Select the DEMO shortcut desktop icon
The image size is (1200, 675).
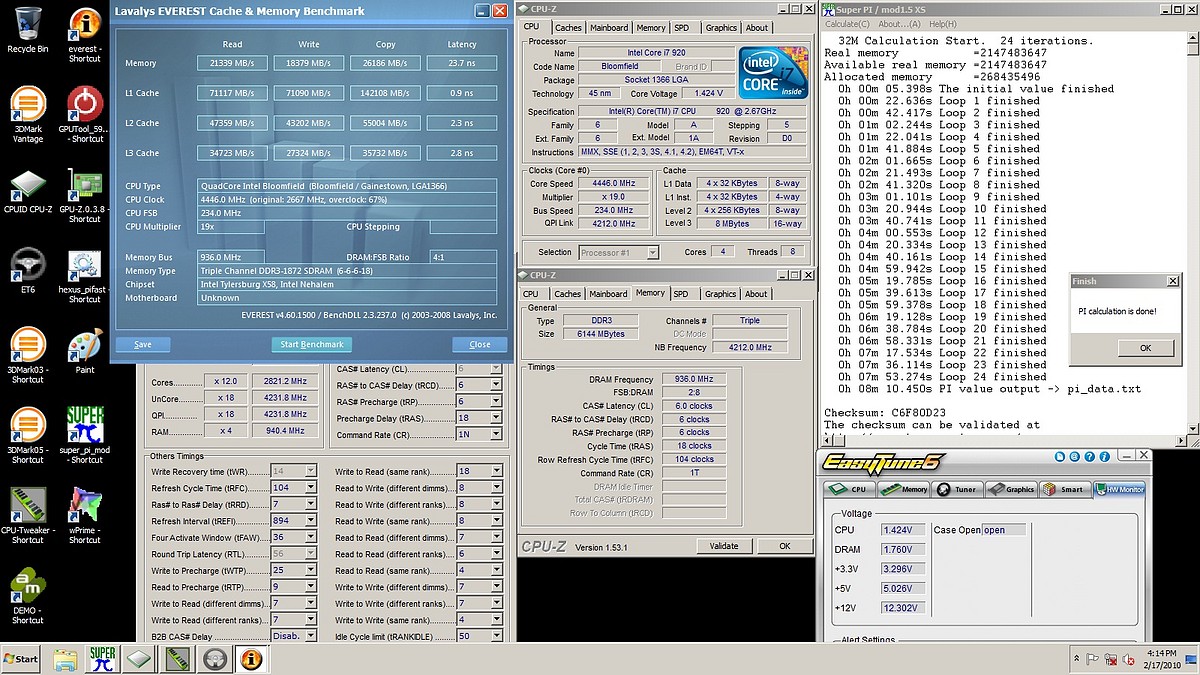28,597
